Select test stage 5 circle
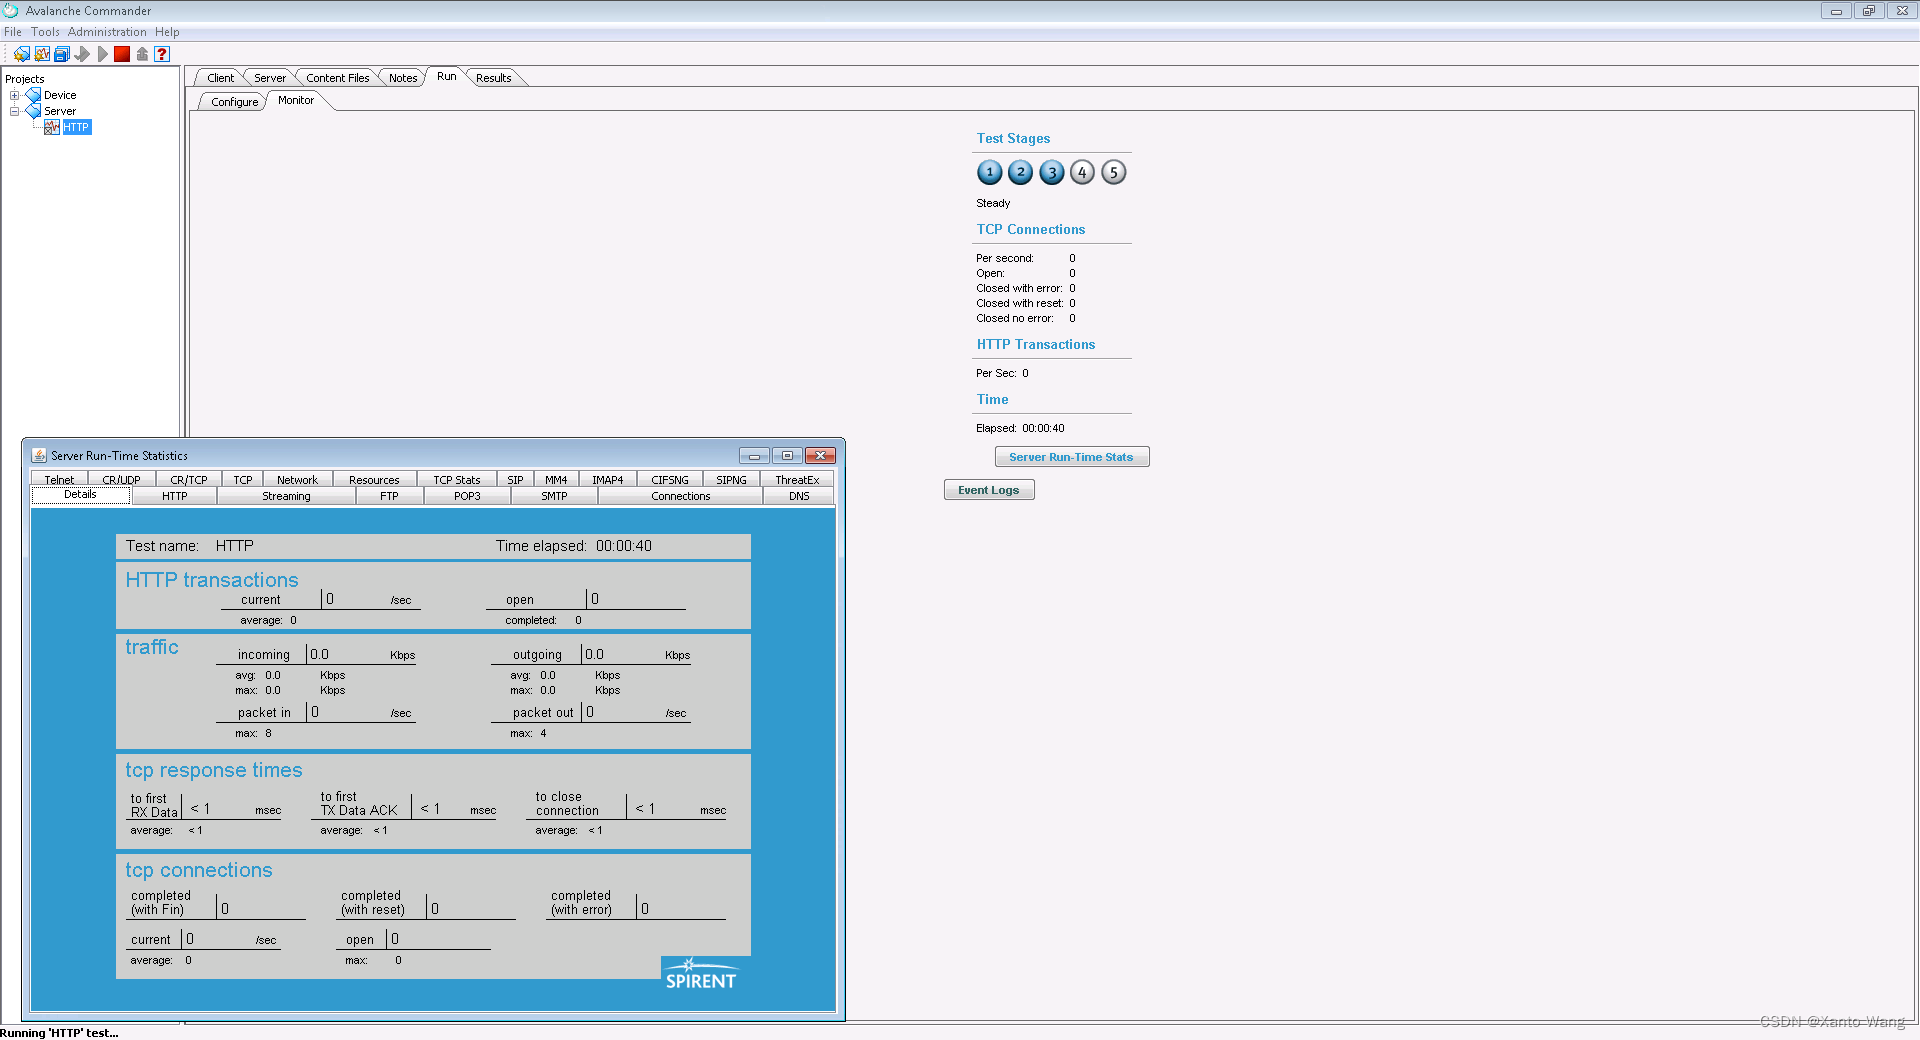Viewport: 1920px width, 1040px height. (1113, 172)
